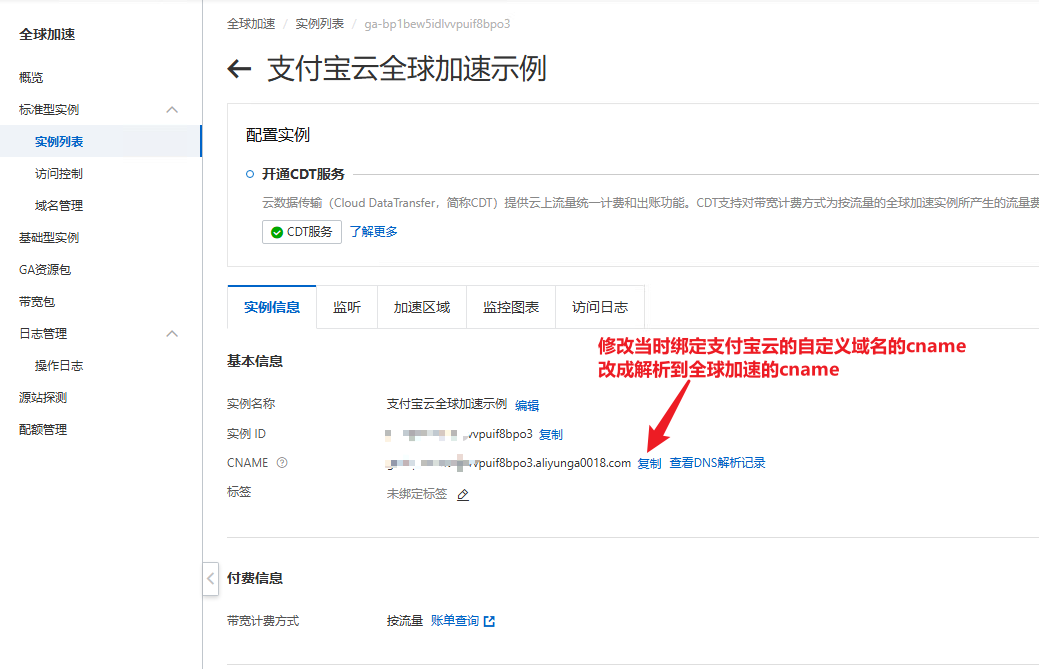Show the 访问日志 tab
This screenshot has height=669, width=1039.
600,307
